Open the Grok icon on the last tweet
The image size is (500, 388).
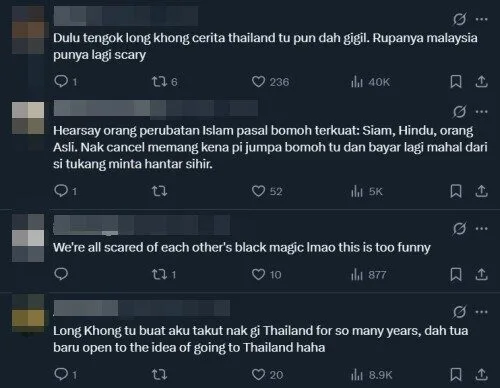[459, 312]
